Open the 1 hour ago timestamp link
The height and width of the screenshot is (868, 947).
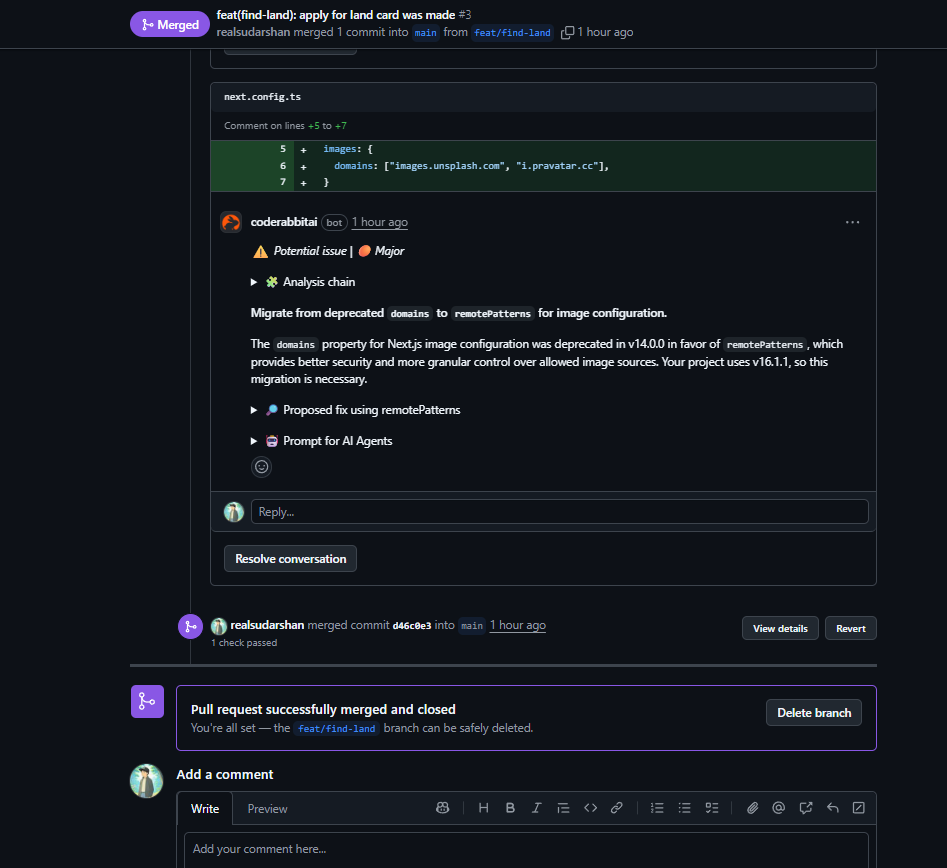pos(379,222)
